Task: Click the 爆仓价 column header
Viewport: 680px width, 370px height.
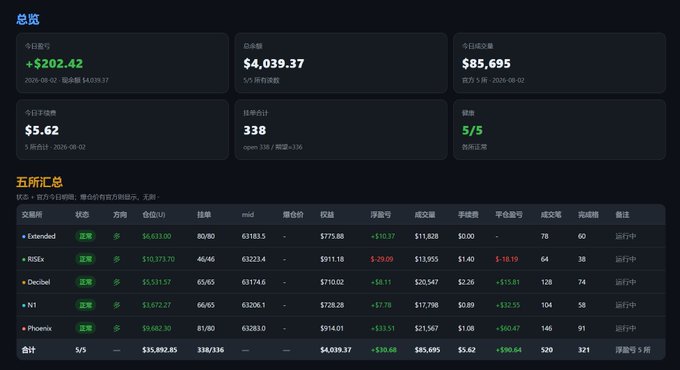Action: pos(293,215)
